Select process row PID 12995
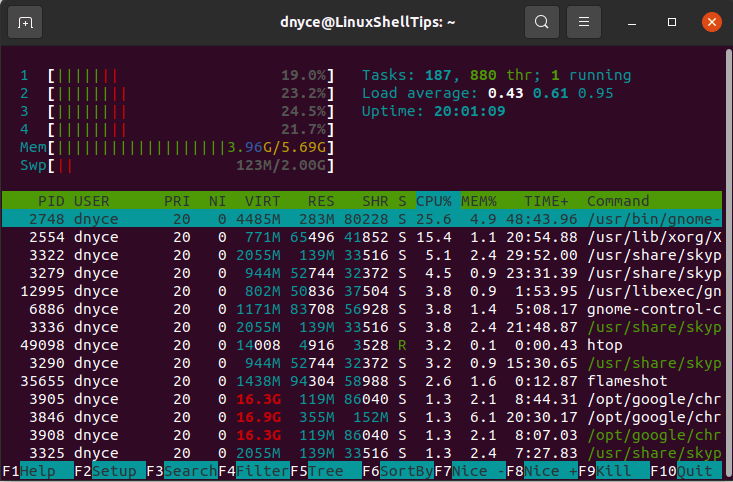 coord(362,291)
